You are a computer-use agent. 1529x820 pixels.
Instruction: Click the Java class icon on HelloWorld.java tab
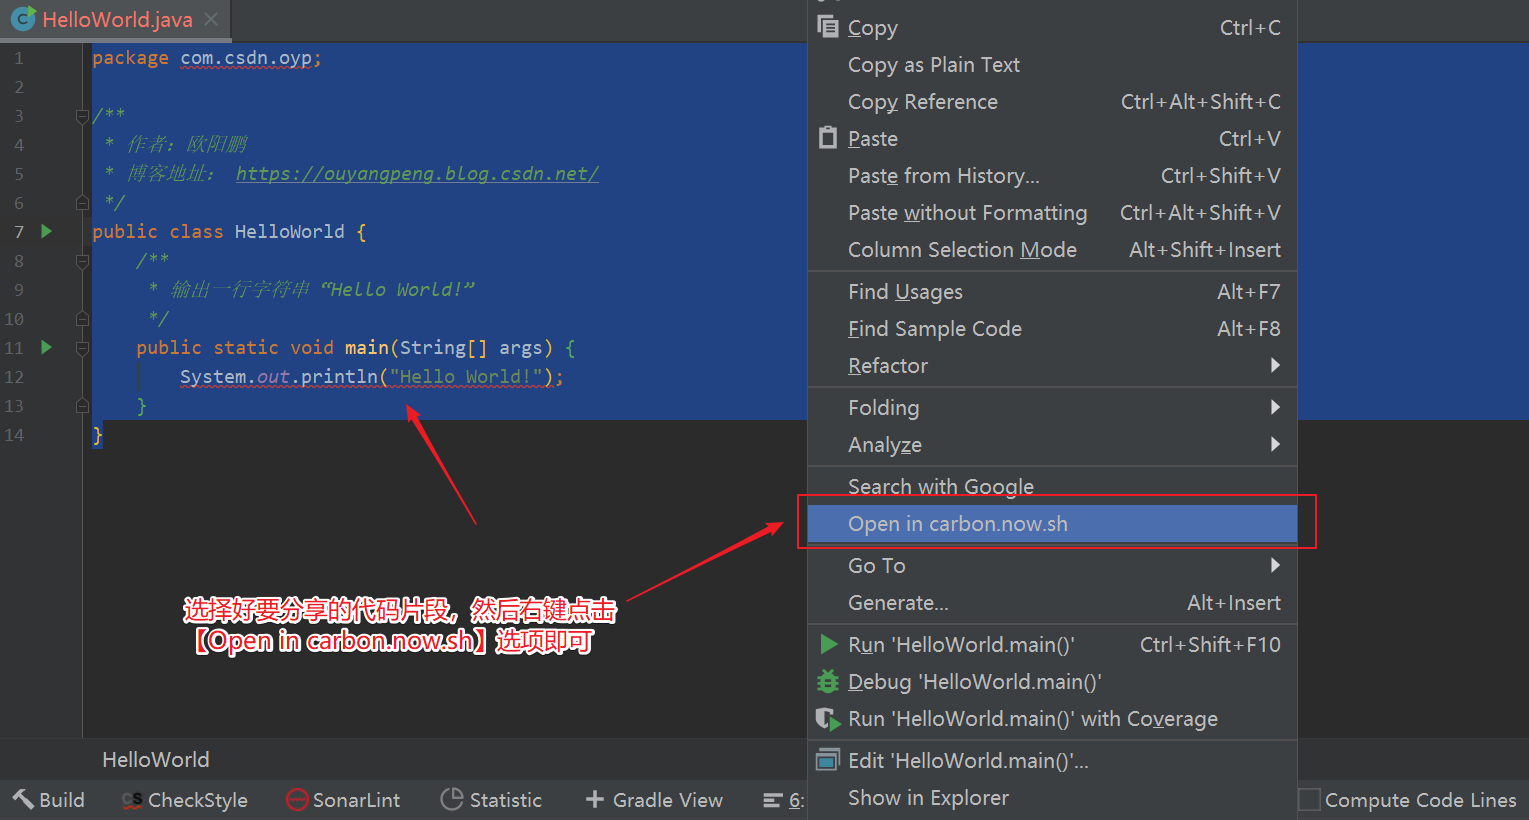(x=23, y=19)
